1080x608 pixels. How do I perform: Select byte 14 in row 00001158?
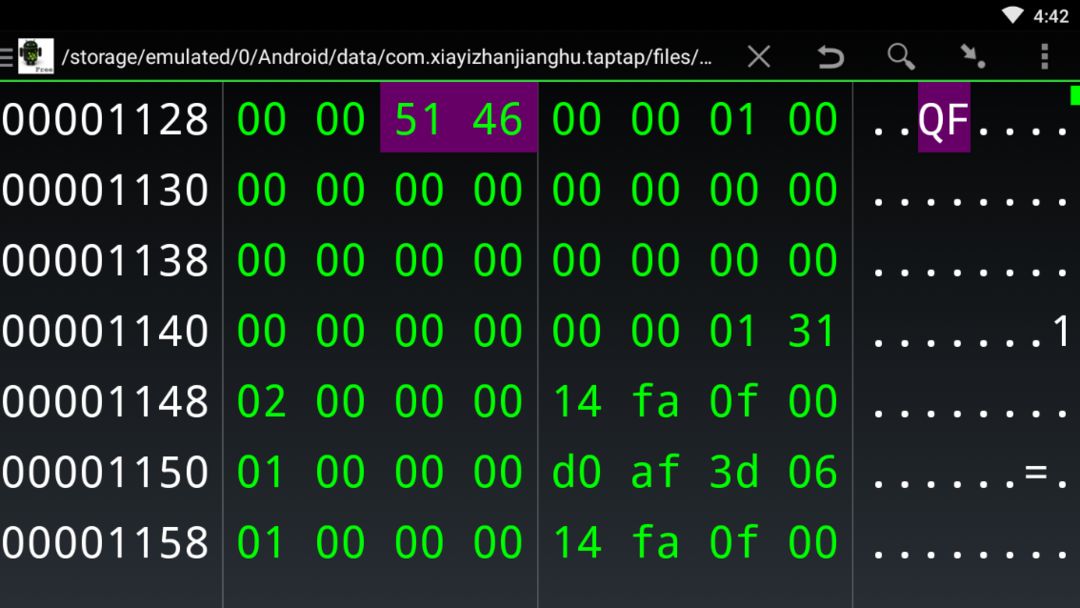[577, 543]
